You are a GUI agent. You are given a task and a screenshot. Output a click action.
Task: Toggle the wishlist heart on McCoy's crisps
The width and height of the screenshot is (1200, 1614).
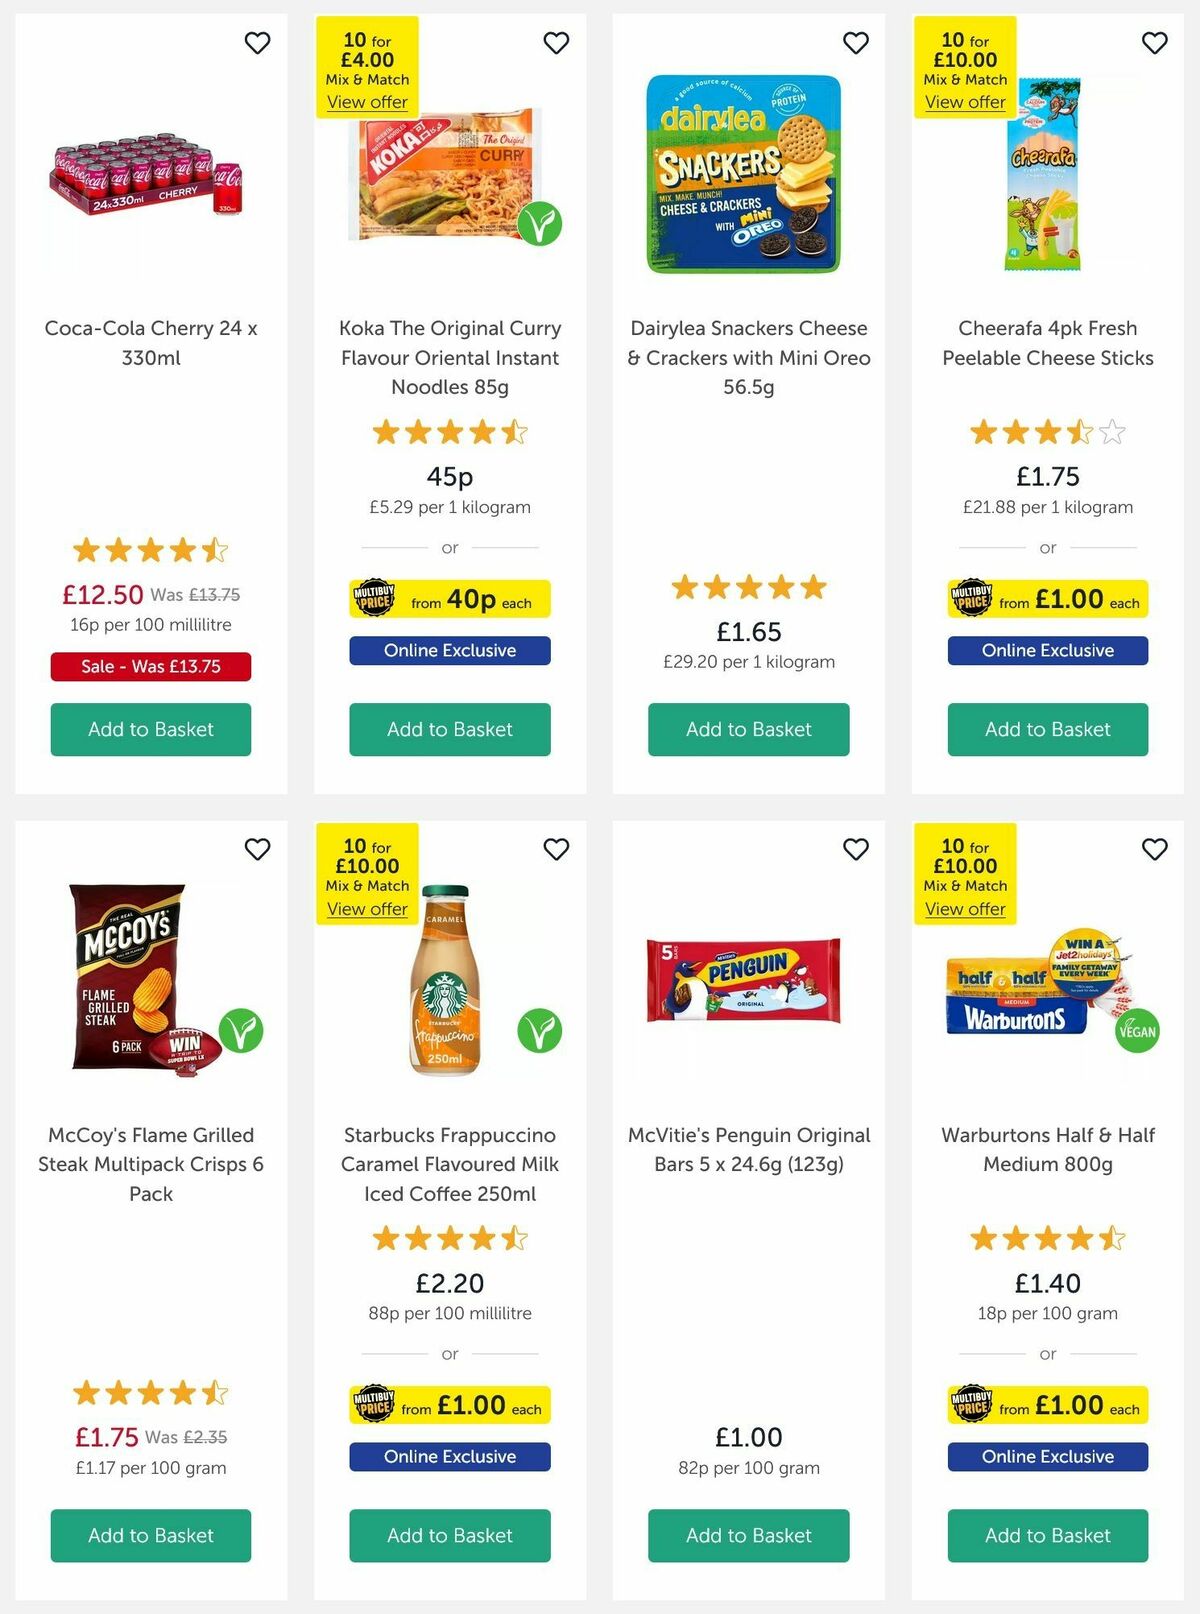[x=258, y=848]
